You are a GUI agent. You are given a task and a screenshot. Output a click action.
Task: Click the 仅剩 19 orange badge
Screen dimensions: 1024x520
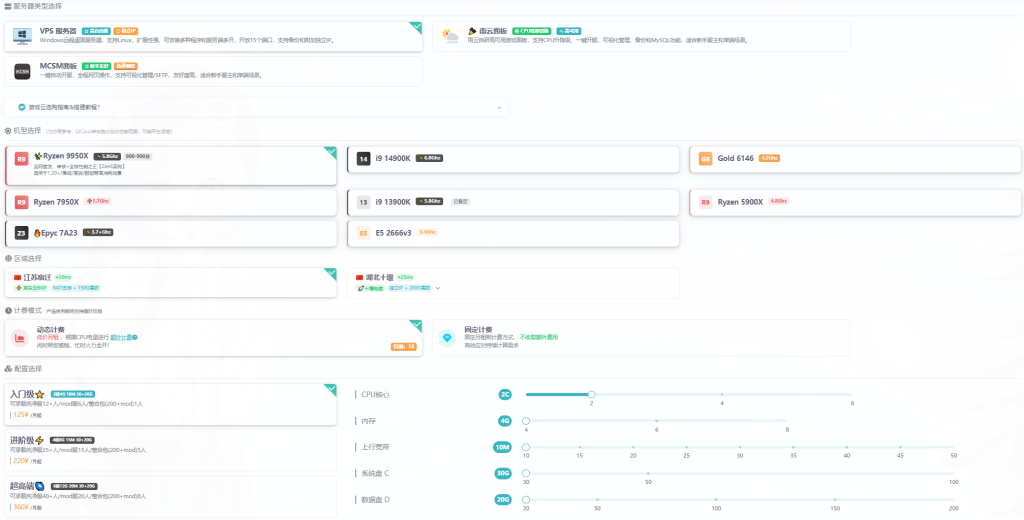point(404,346)
